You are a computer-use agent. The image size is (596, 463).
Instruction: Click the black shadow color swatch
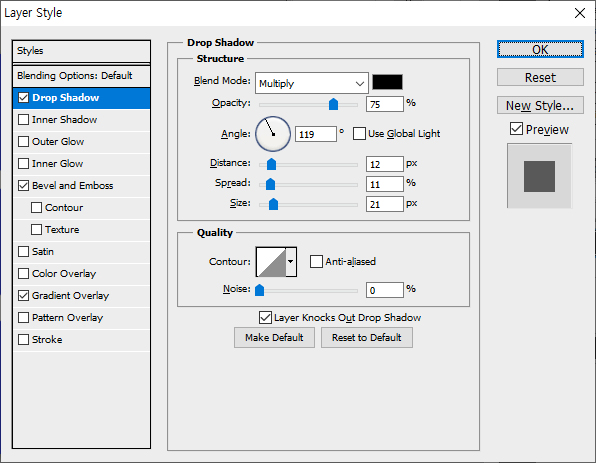click(387, 82)
